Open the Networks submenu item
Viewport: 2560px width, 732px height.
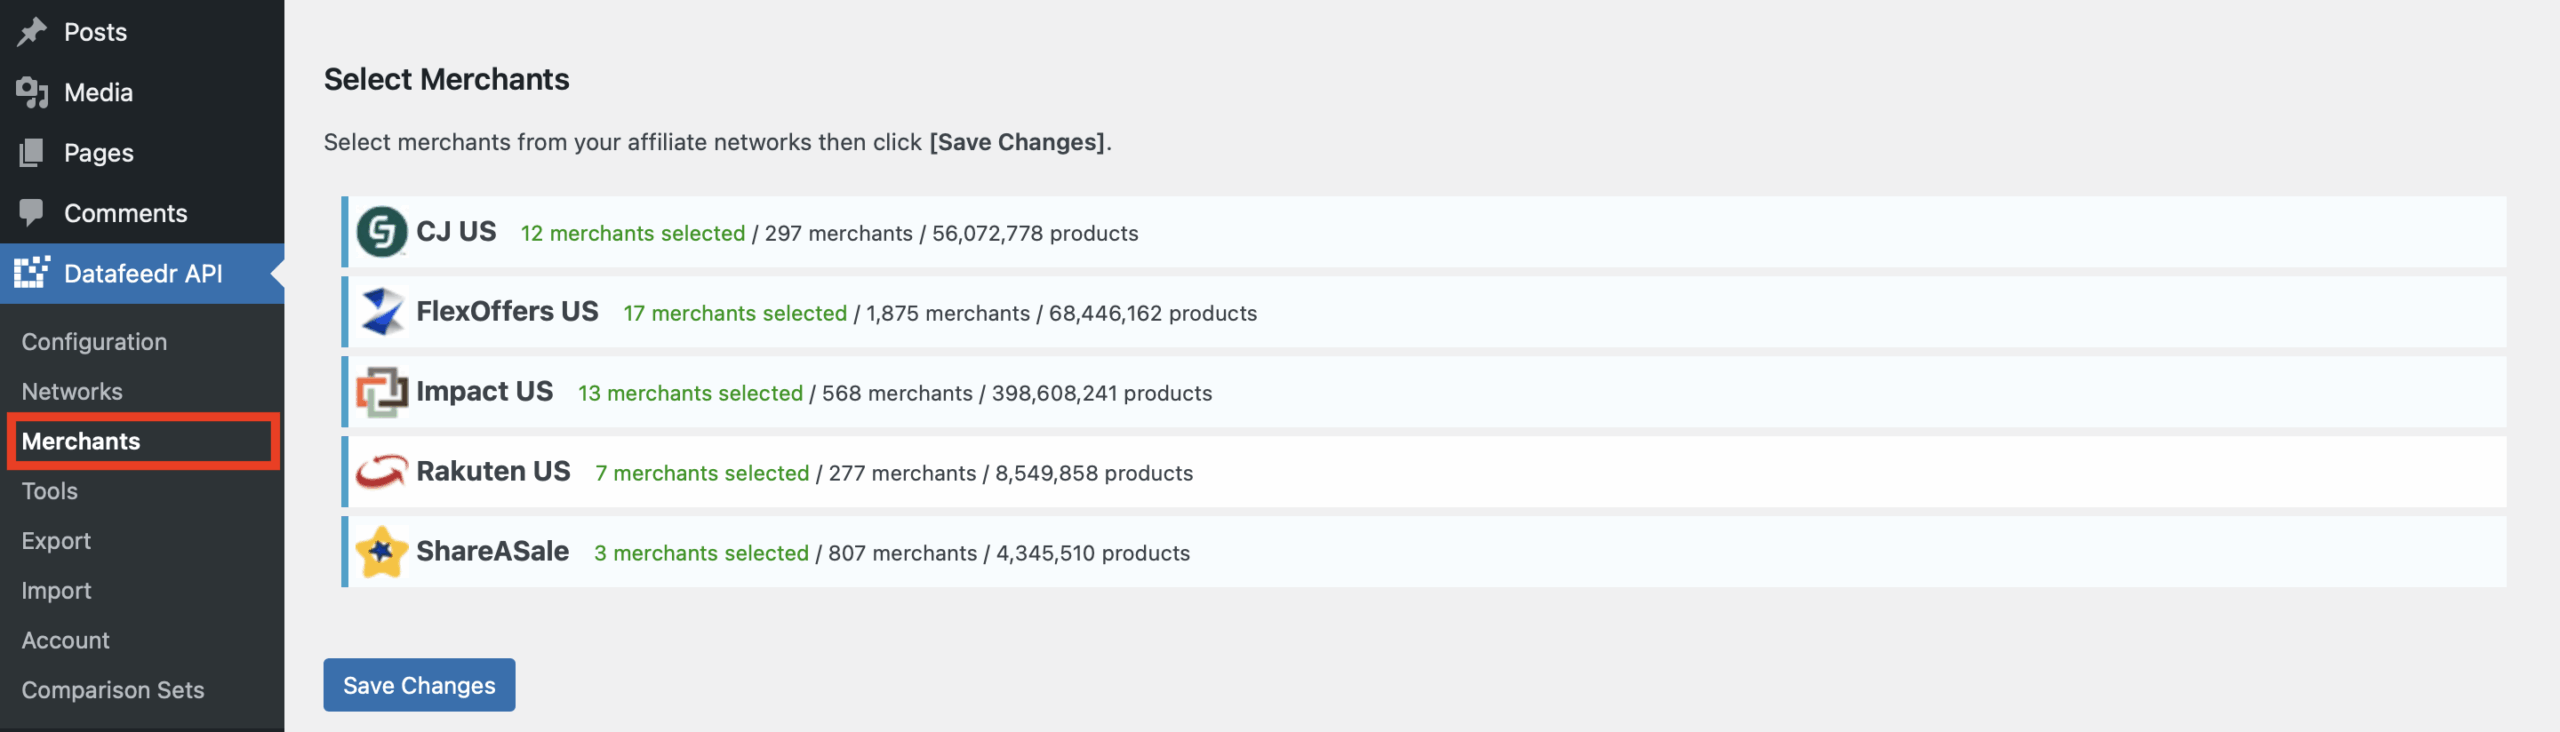tap(72, 391)
